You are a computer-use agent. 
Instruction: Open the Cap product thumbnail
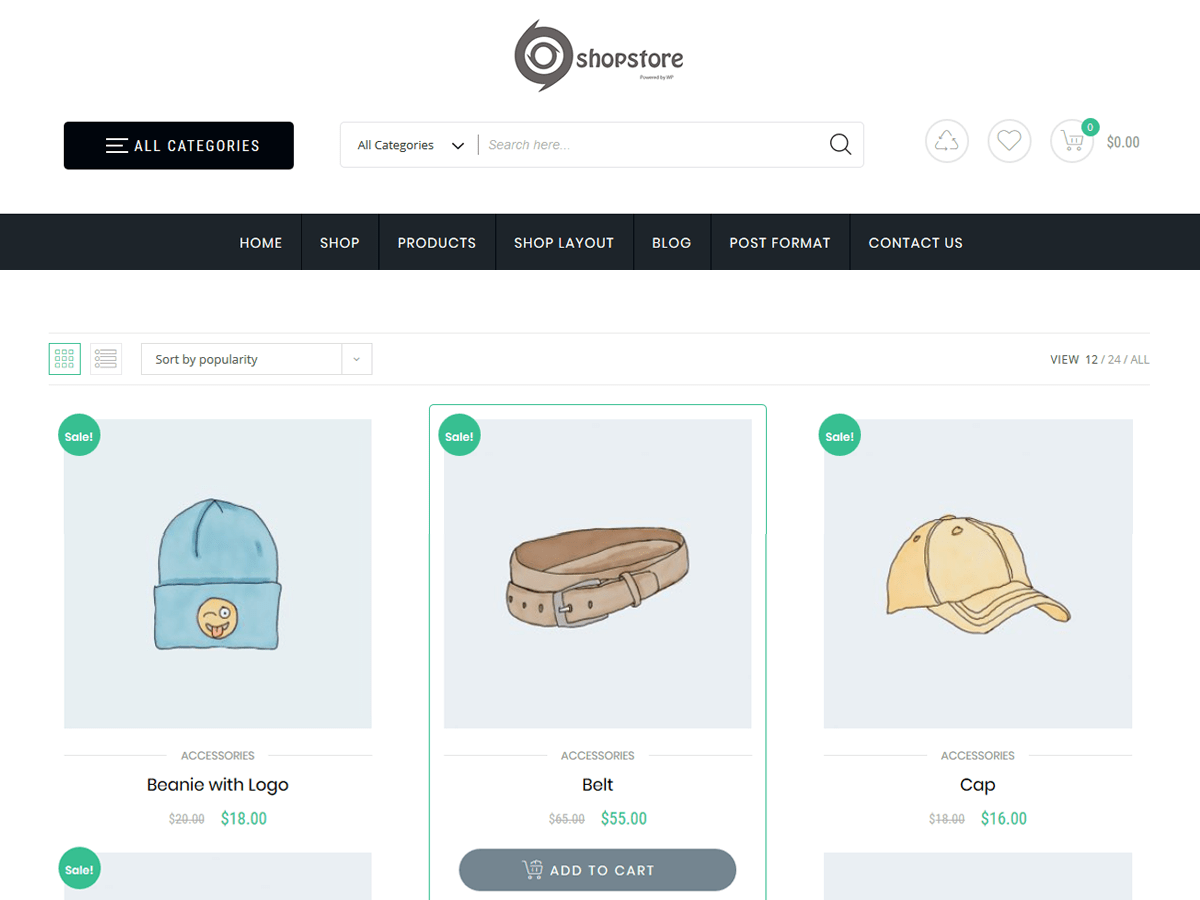coord(977,572)
